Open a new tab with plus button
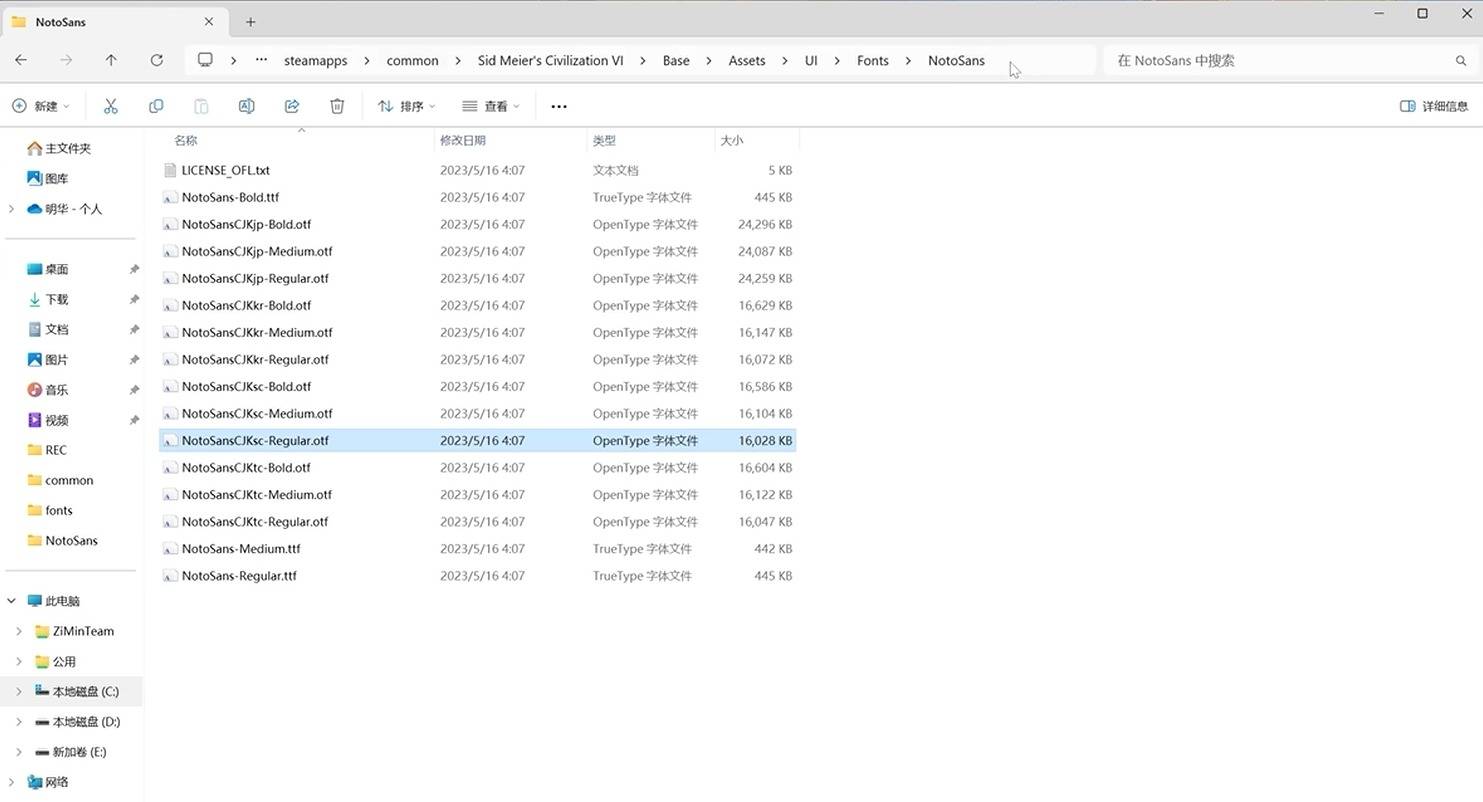 250,21
